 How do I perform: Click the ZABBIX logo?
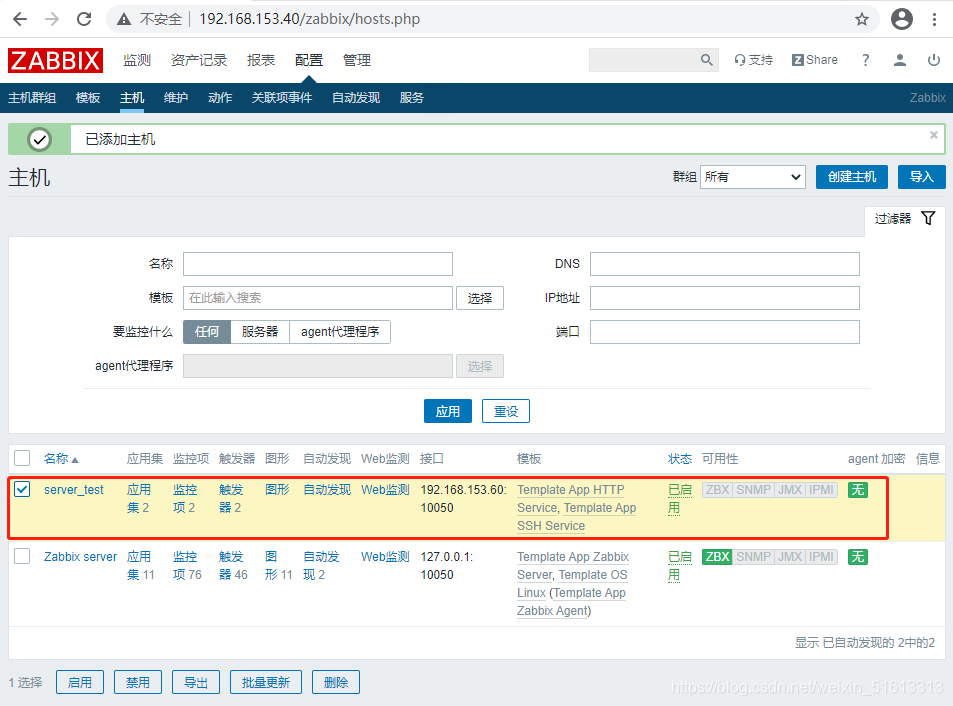coord(55,60)
